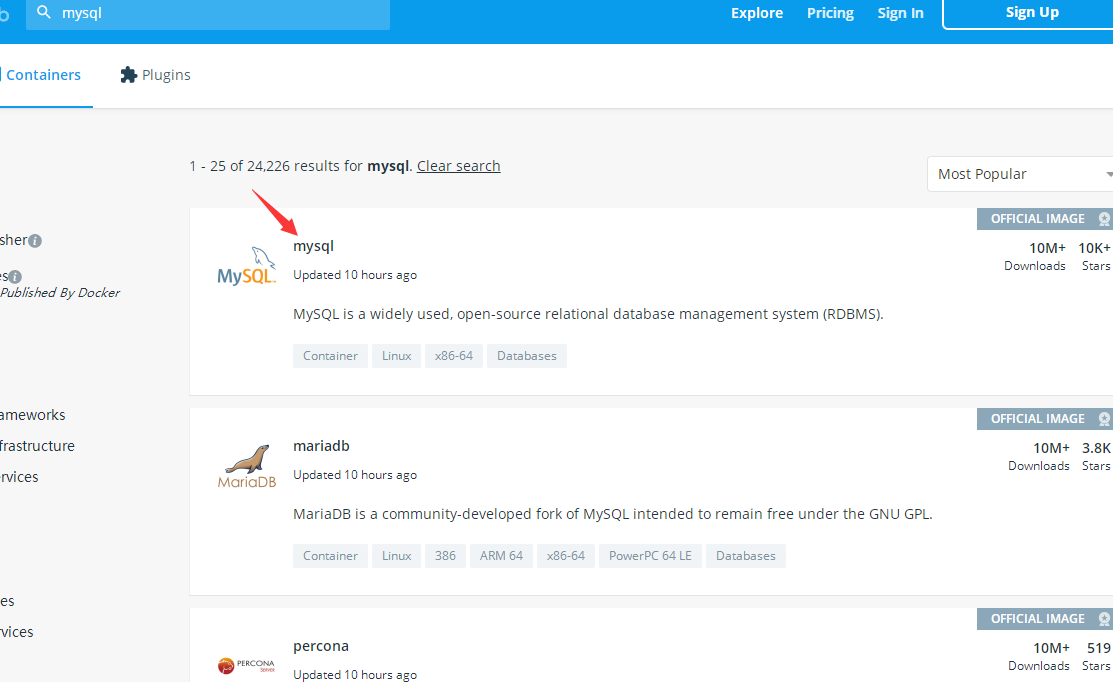This screenshot has width=1113, height=682.
Task: Open Pricing in the top navigation
Action: tap(830, 13)
